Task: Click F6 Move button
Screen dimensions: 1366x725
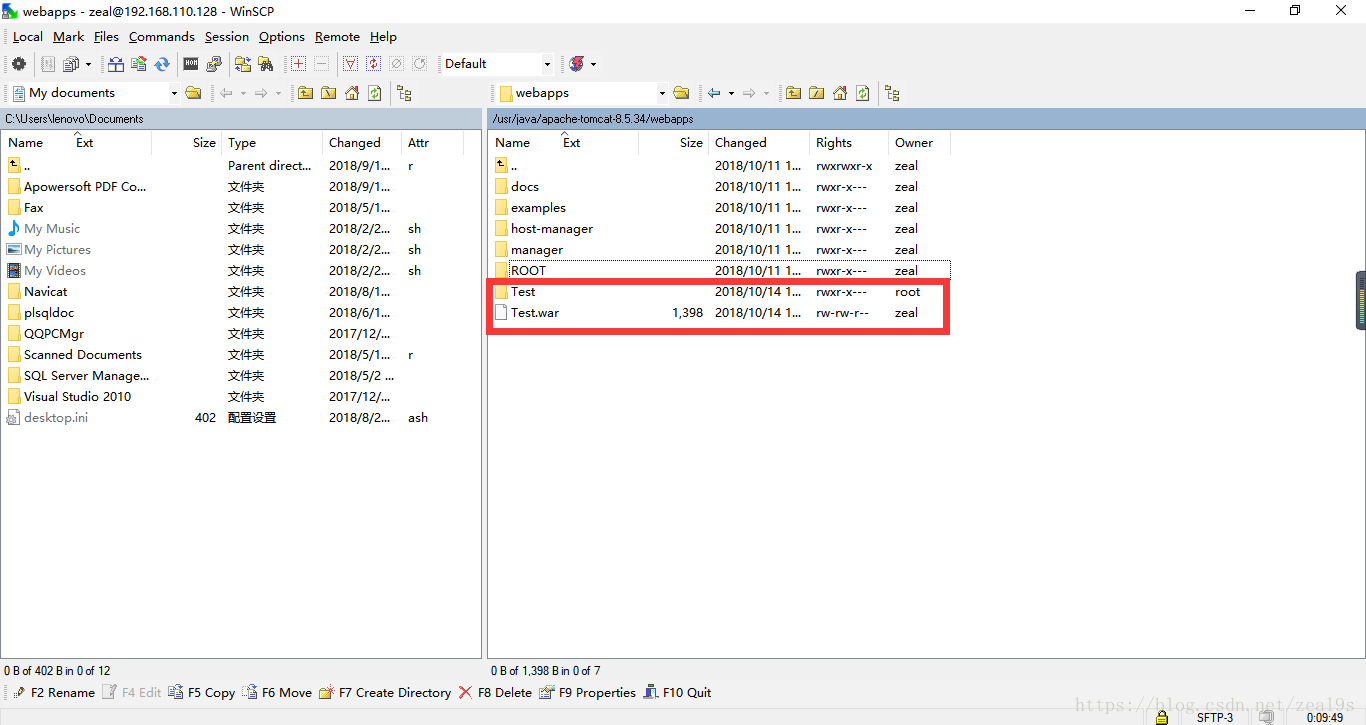Action: tap(277, 692)
